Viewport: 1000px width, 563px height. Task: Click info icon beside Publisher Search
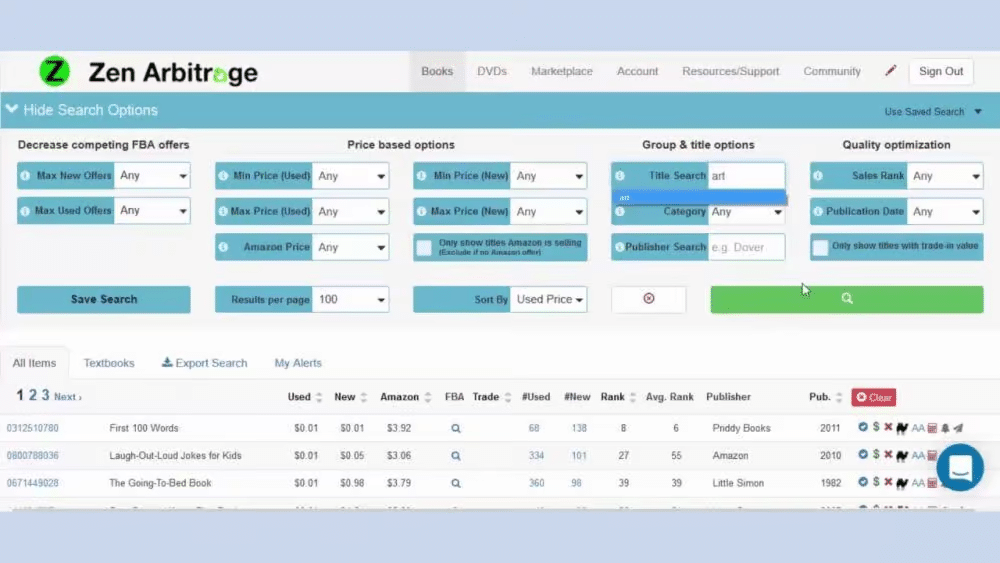[x=619, y=247]
